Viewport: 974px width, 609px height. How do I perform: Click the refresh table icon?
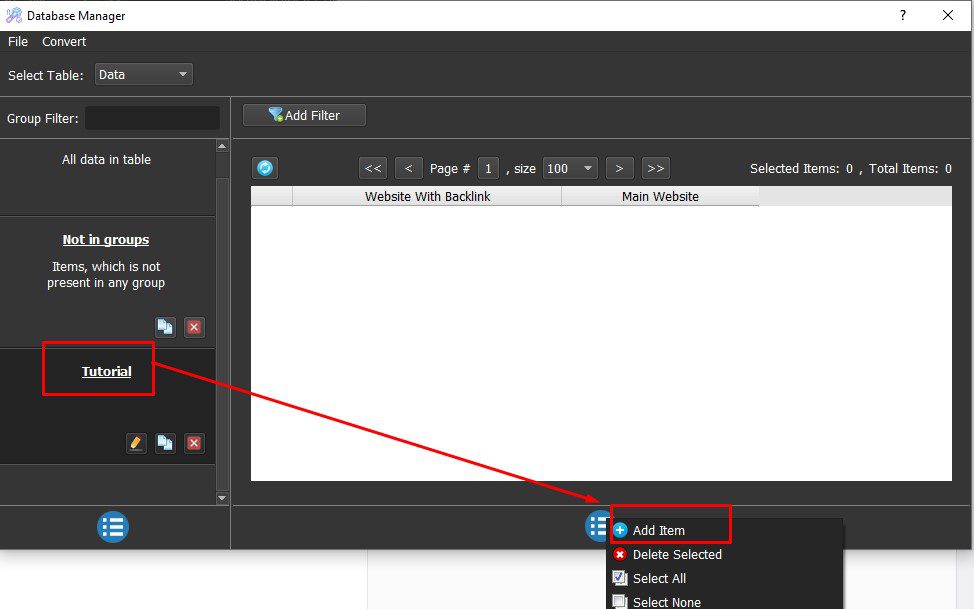265,168
